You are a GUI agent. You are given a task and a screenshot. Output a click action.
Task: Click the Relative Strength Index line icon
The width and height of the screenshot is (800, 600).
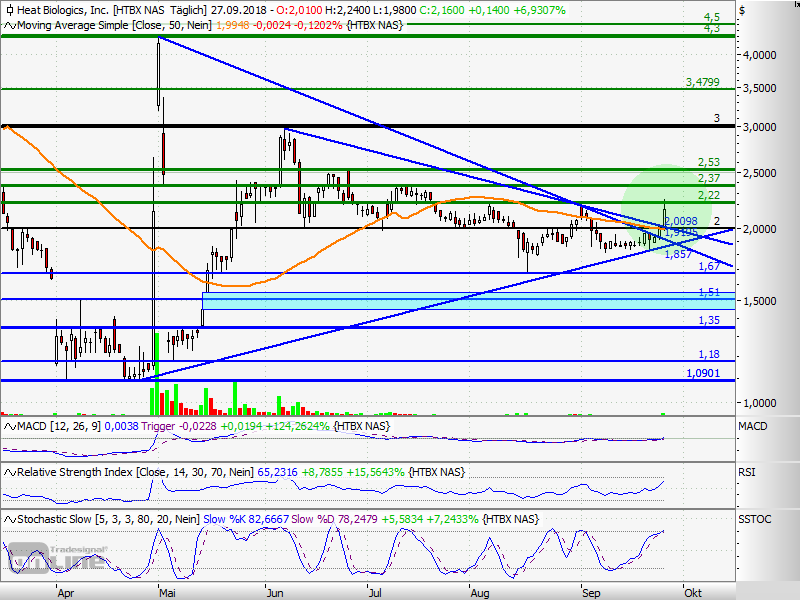(10, 472)
